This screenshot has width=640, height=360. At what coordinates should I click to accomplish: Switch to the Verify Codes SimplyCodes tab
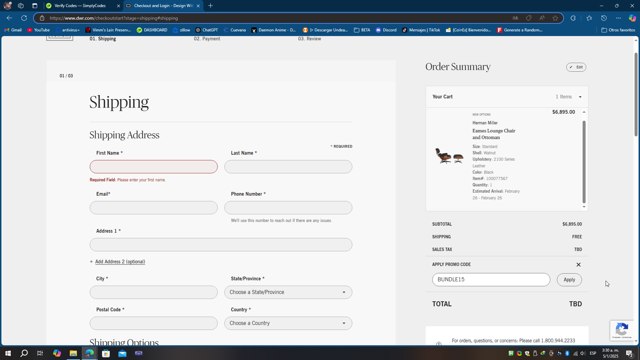(80, 6)
